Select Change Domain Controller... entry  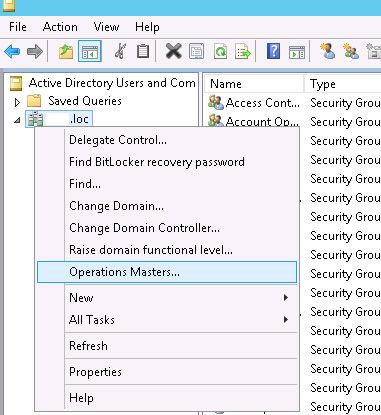click(x=167, y=228)
